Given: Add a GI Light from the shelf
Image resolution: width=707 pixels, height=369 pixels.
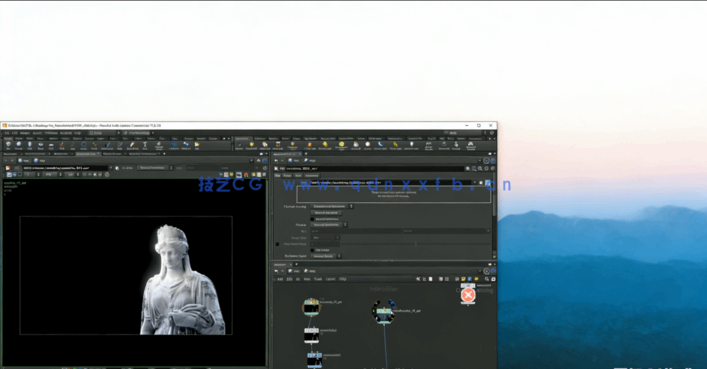Looking at the screenshot, I should click(367, 145).
